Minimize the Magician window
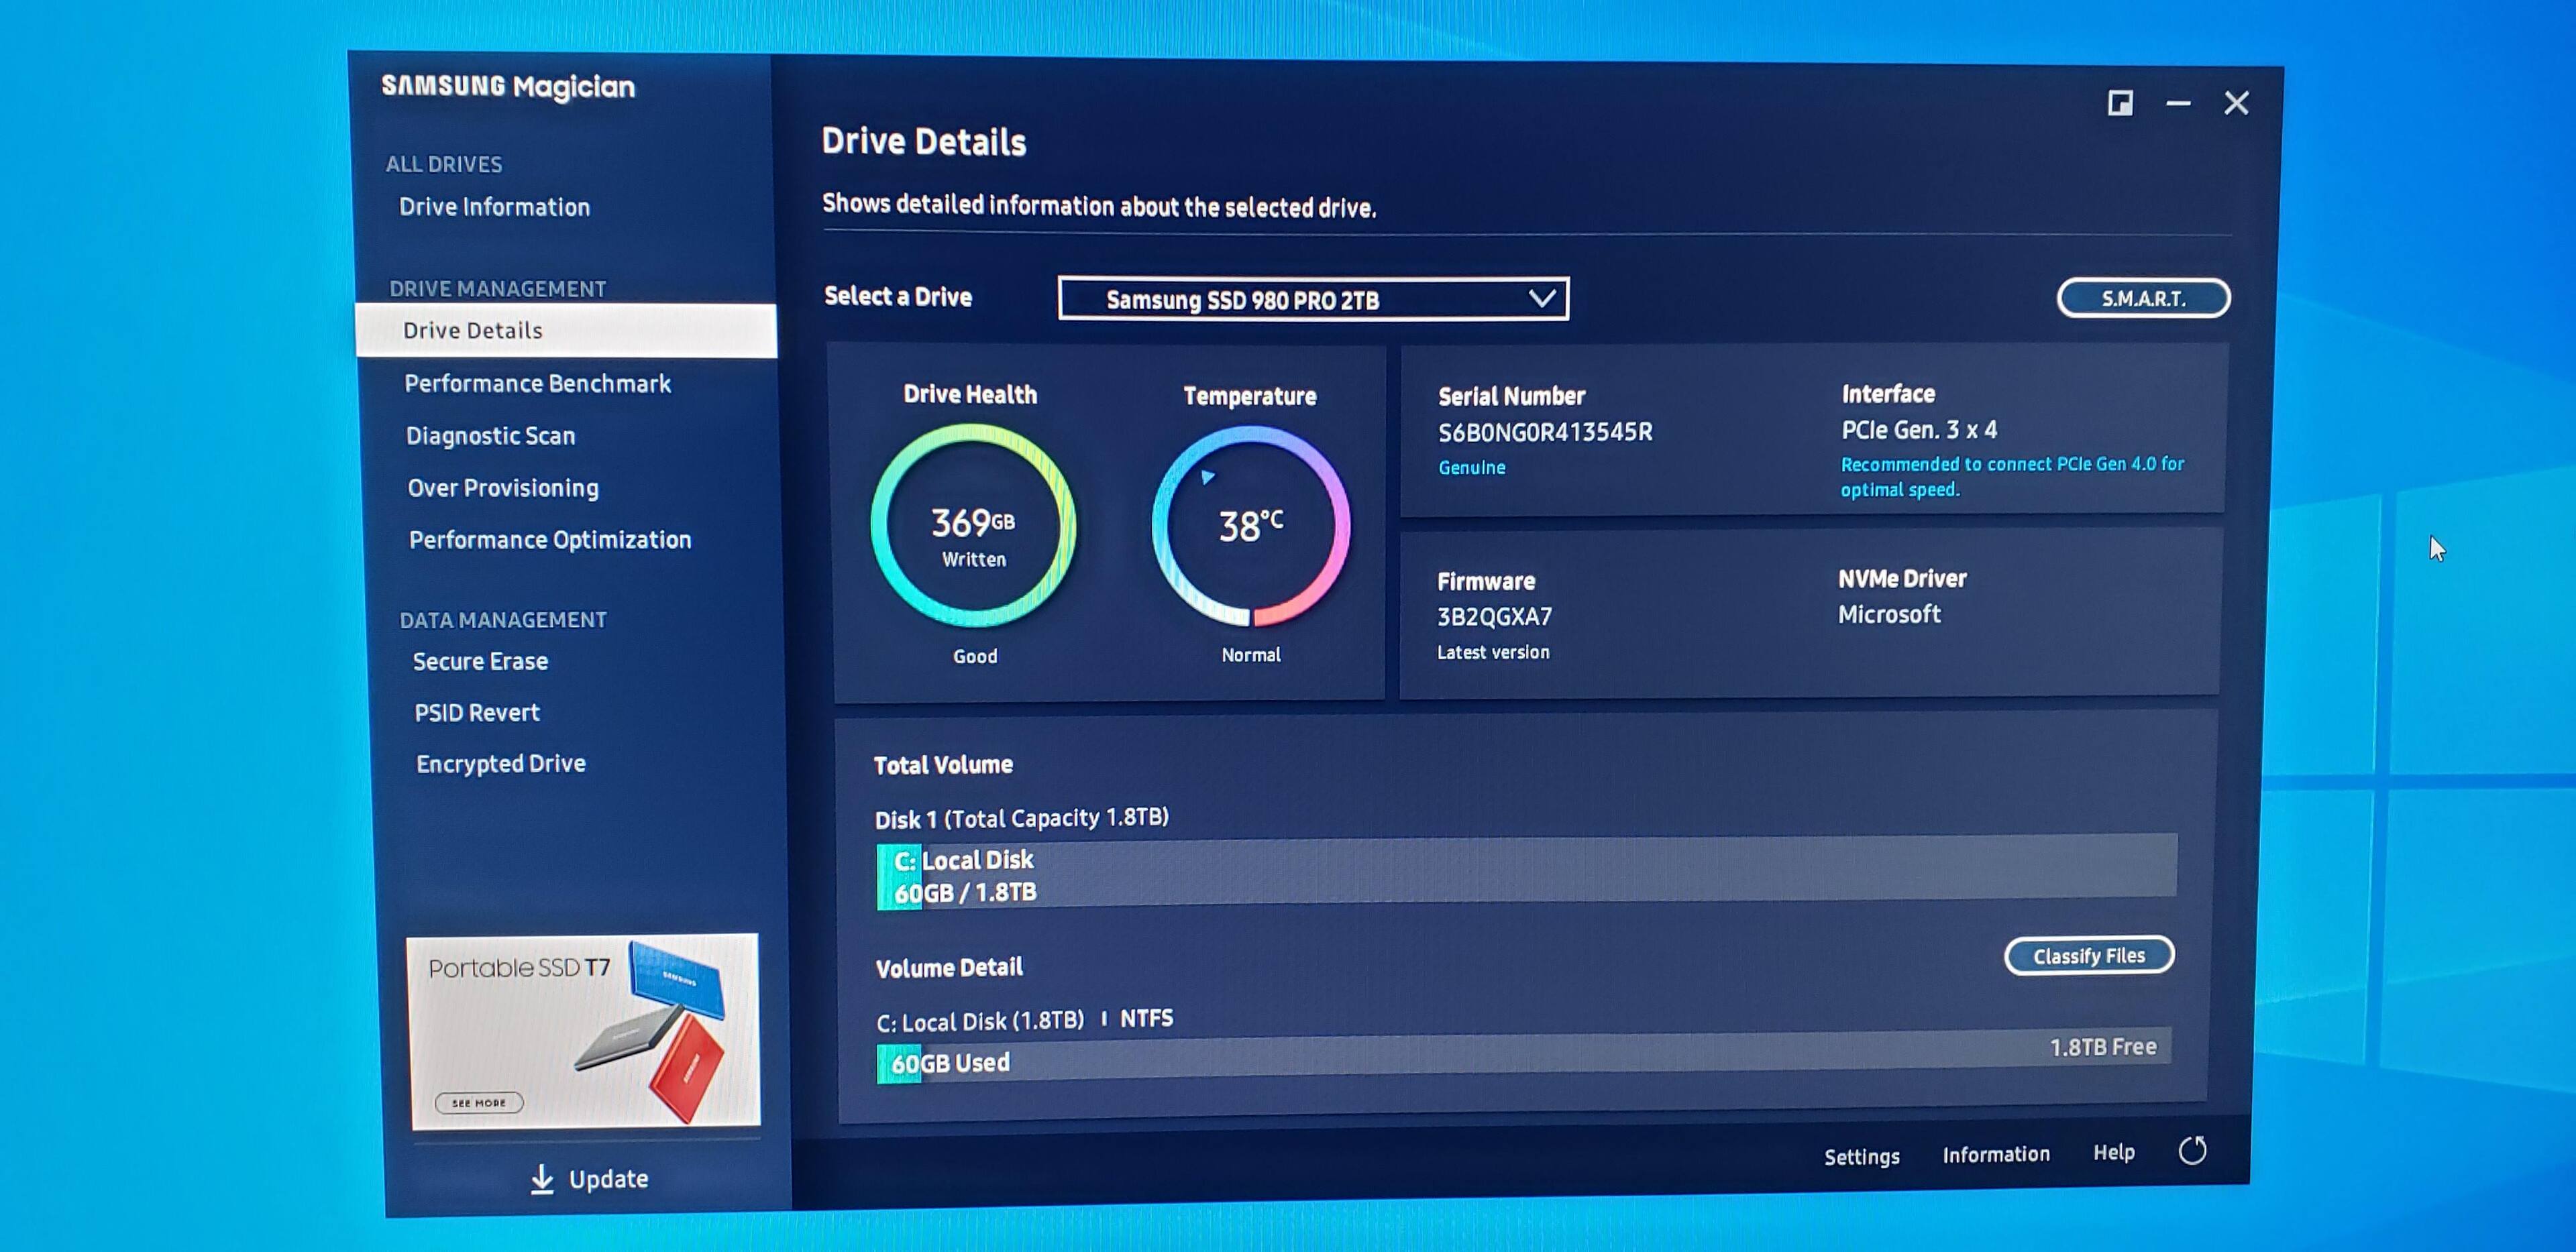The width and height of the screenshot is (2576, 1252). [2178, 103]
